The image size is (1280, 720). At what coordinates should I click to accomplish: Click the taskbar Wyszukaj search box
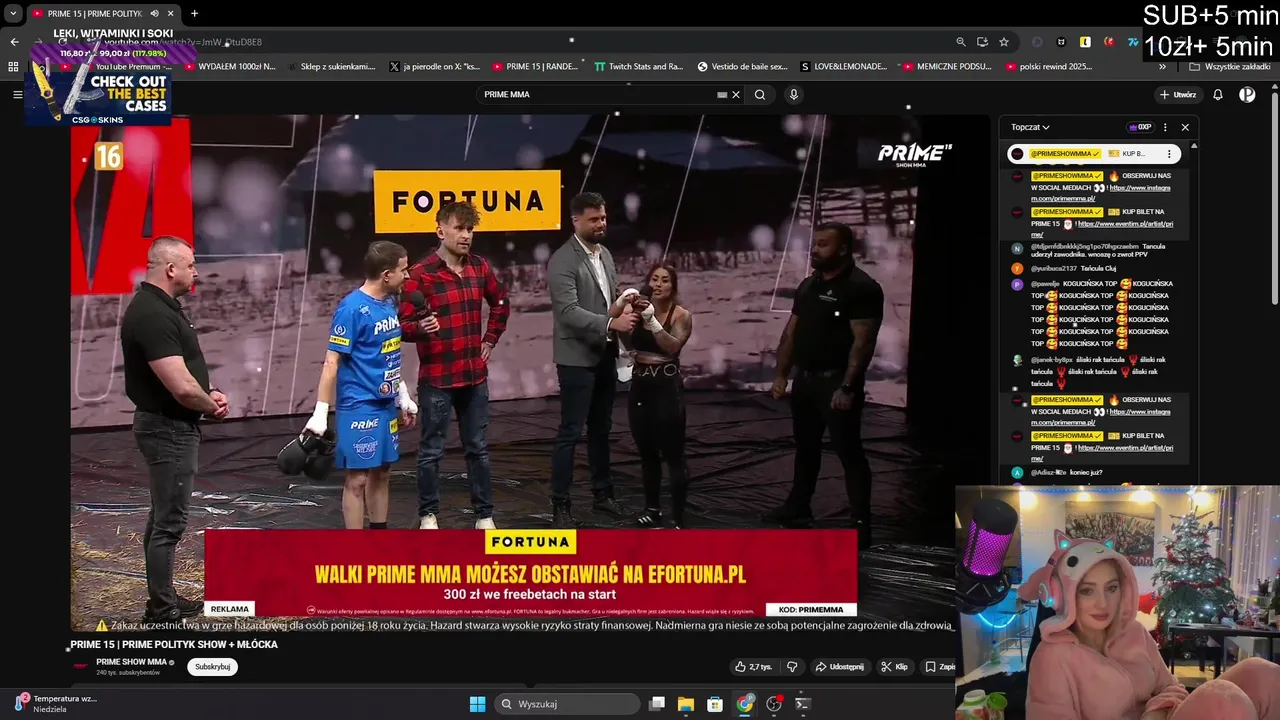pyautogui.click(x=567, y=704)
